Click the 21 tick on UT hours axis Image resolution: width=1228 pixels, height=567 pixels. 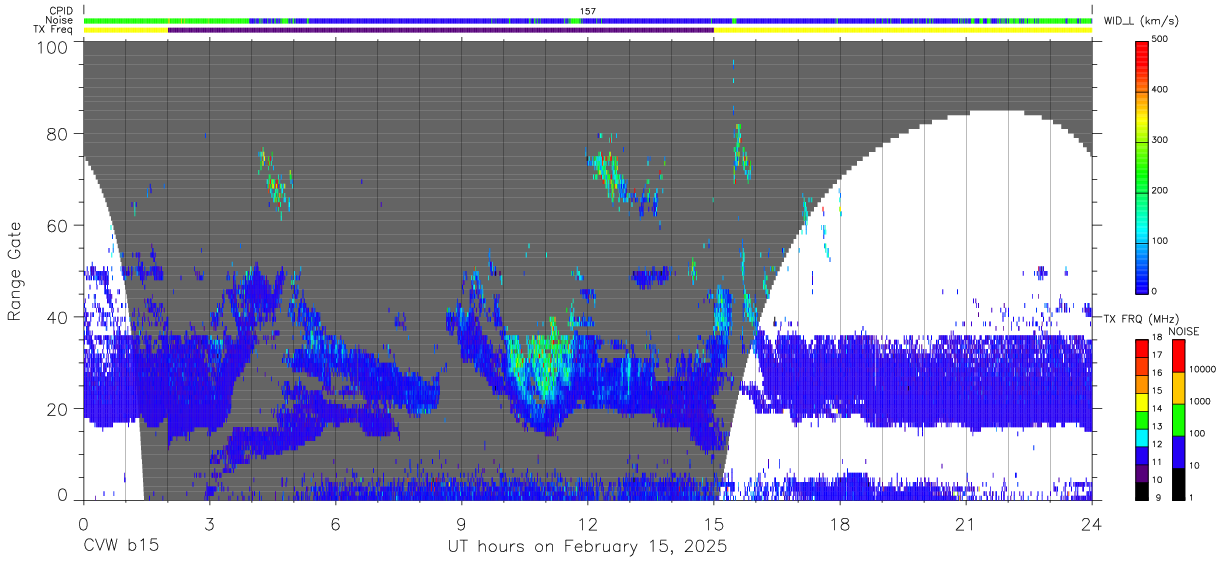coord(966,523)
